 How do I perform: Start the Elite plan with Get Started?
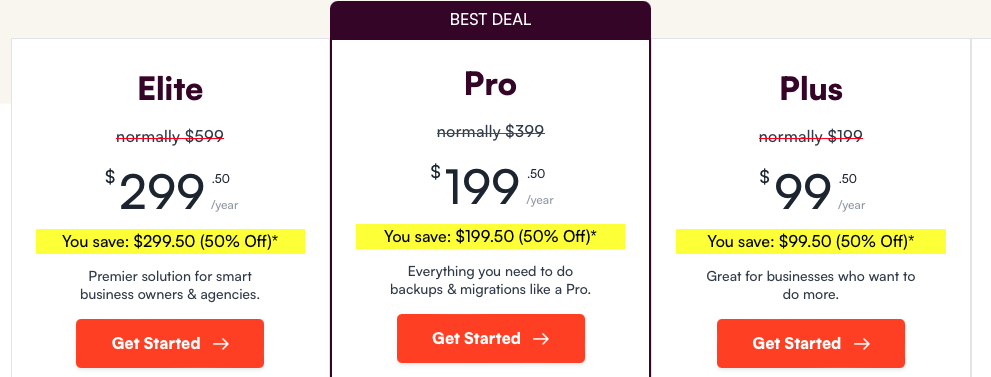click(x=170, y=344)
